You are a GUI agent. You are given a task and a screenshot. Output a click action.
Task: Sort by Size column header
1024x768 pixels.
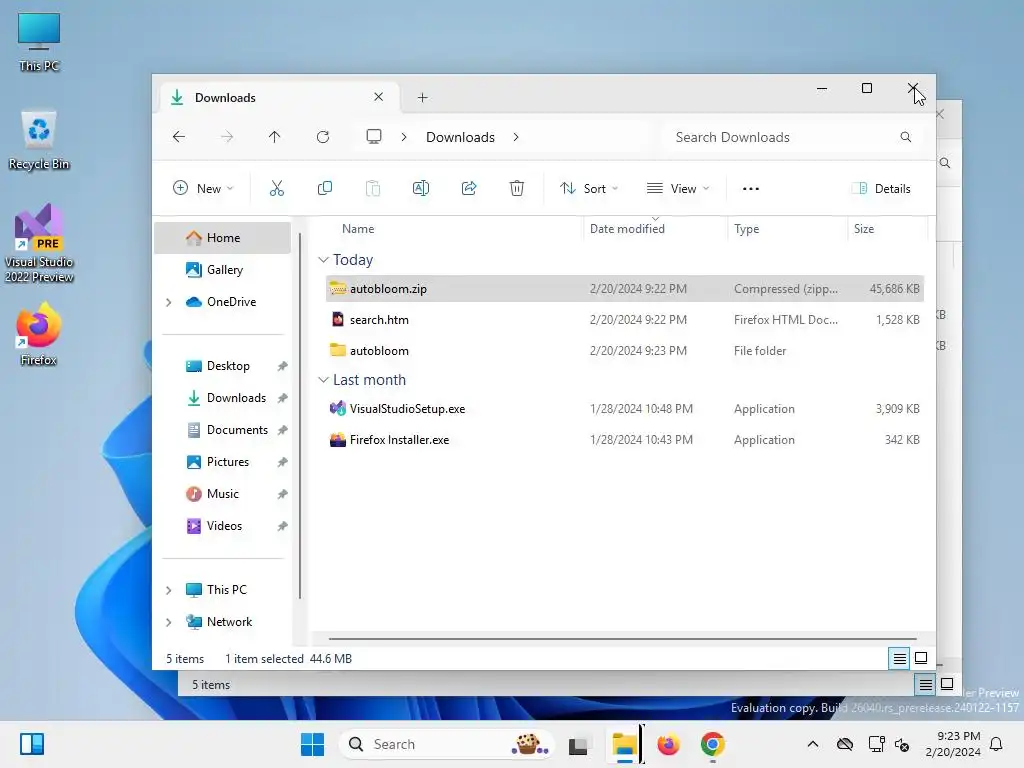click(864, 229)
